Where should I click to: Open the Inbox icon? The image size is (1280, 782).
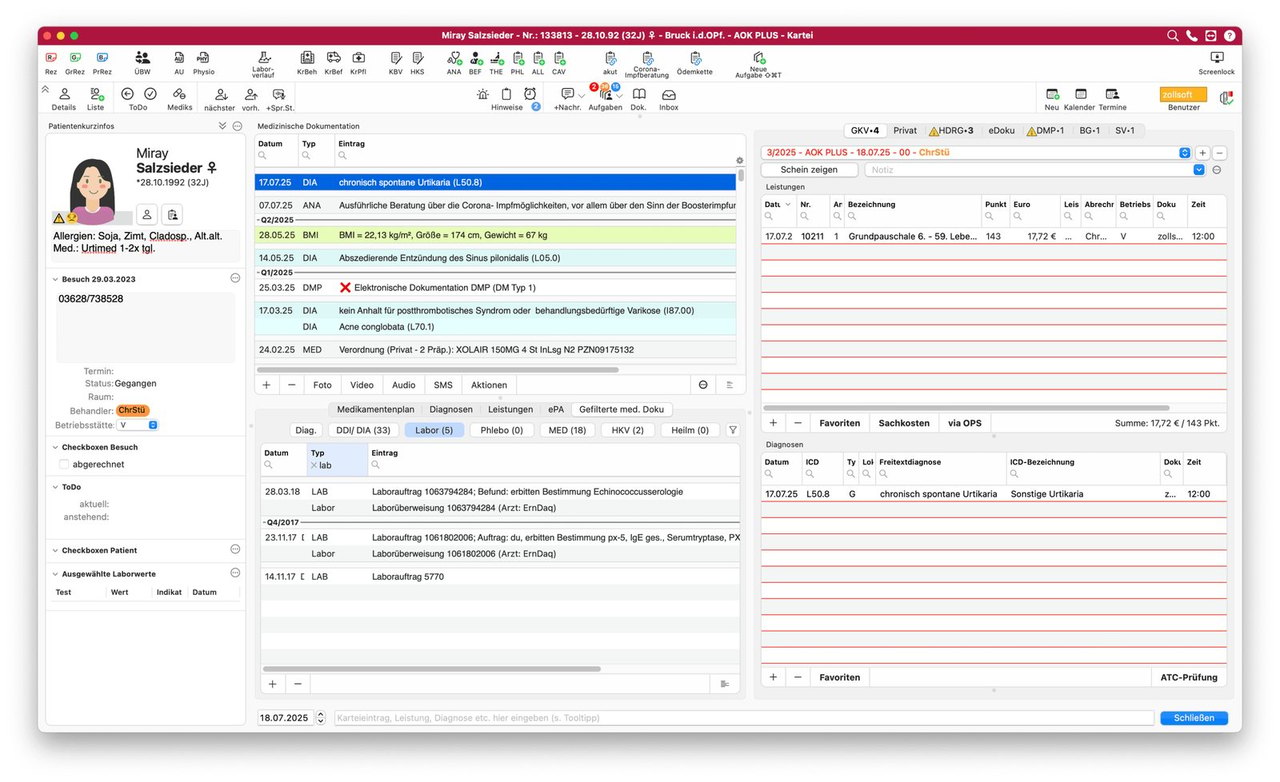click(x=668, y=99)
